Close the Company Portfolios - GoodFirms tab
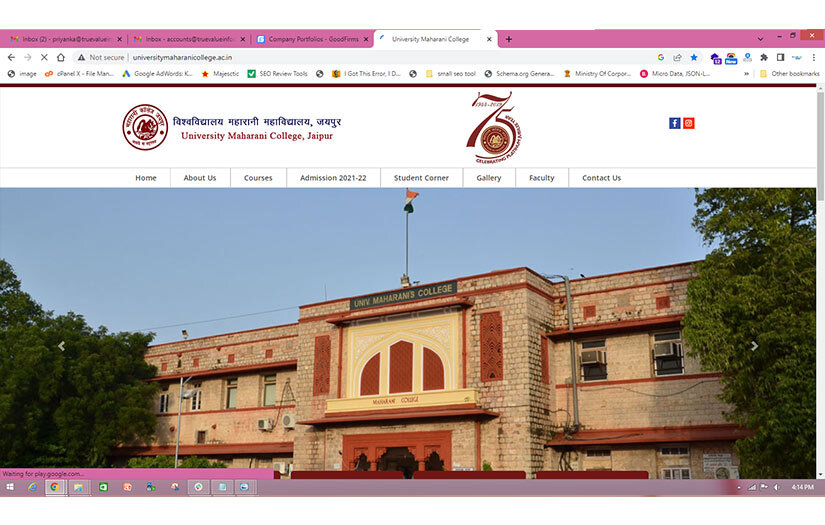The image size is (825, 525). [x=366, y=39]
